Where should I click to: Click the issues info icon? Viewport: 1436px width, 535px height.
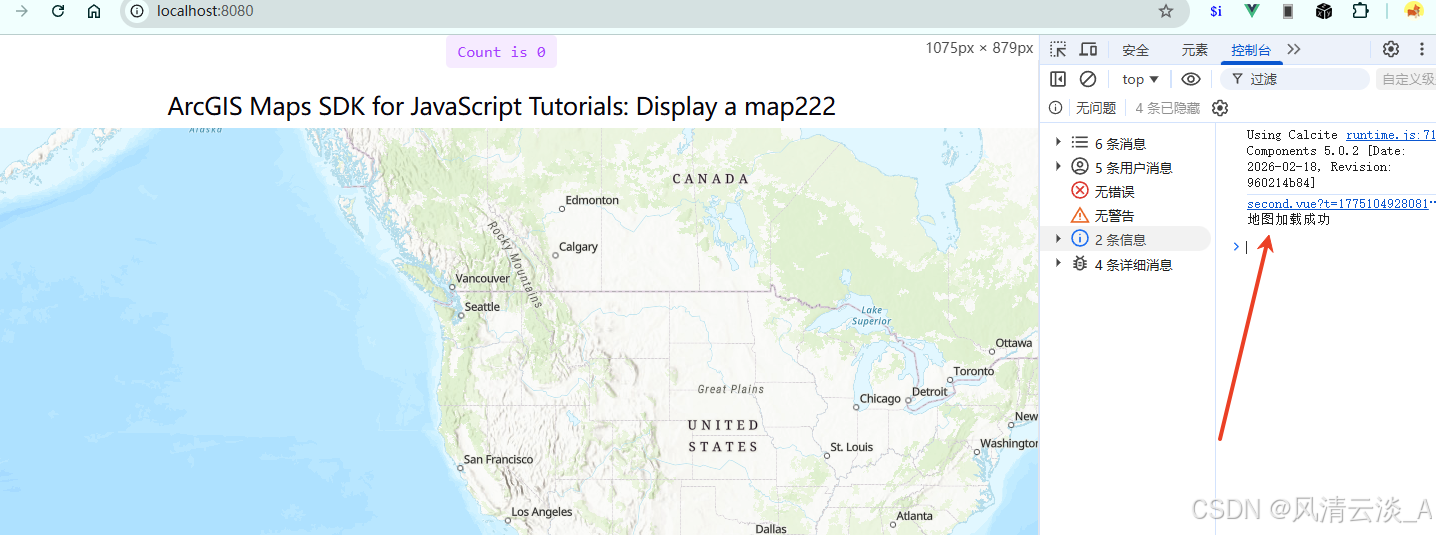[x=1055, y=108]
